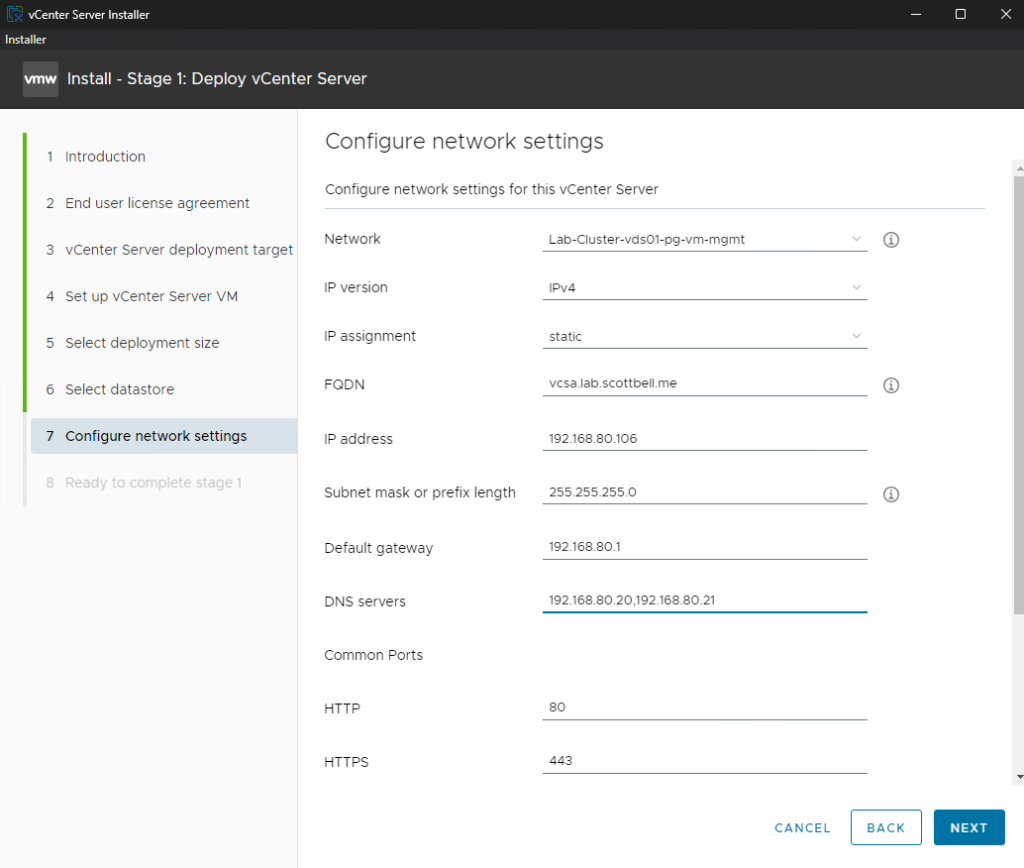Click the subnet mask info icon
Image resolution: width=1024 pixels, height=868 pixels.
[891, 494]
